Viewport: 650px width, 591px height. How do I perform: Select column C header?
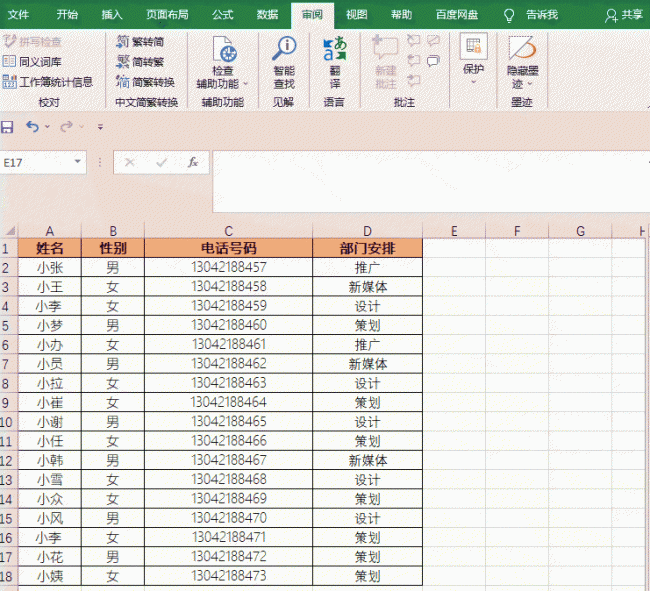point(228,231)
